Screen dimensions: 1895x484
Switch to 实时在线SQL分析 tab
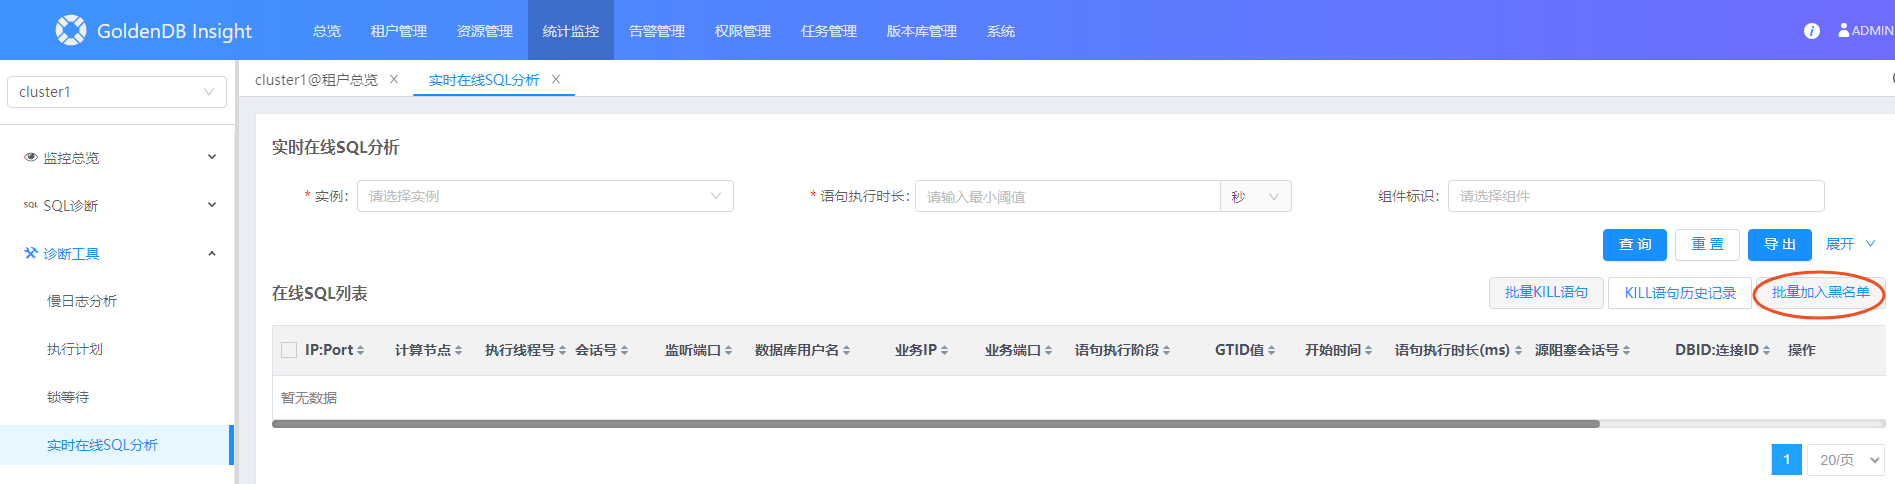(484, 79)
